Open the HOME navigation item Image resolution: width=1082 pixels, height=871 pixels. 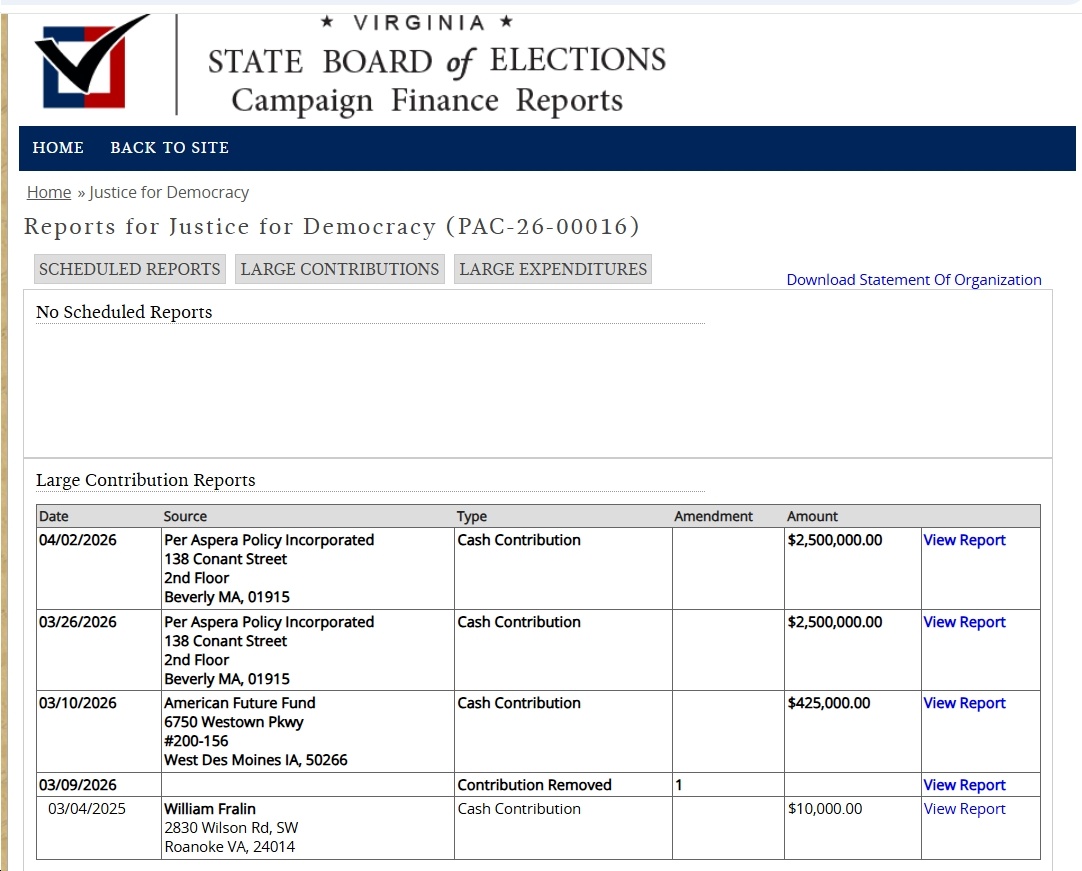point(58,148)
